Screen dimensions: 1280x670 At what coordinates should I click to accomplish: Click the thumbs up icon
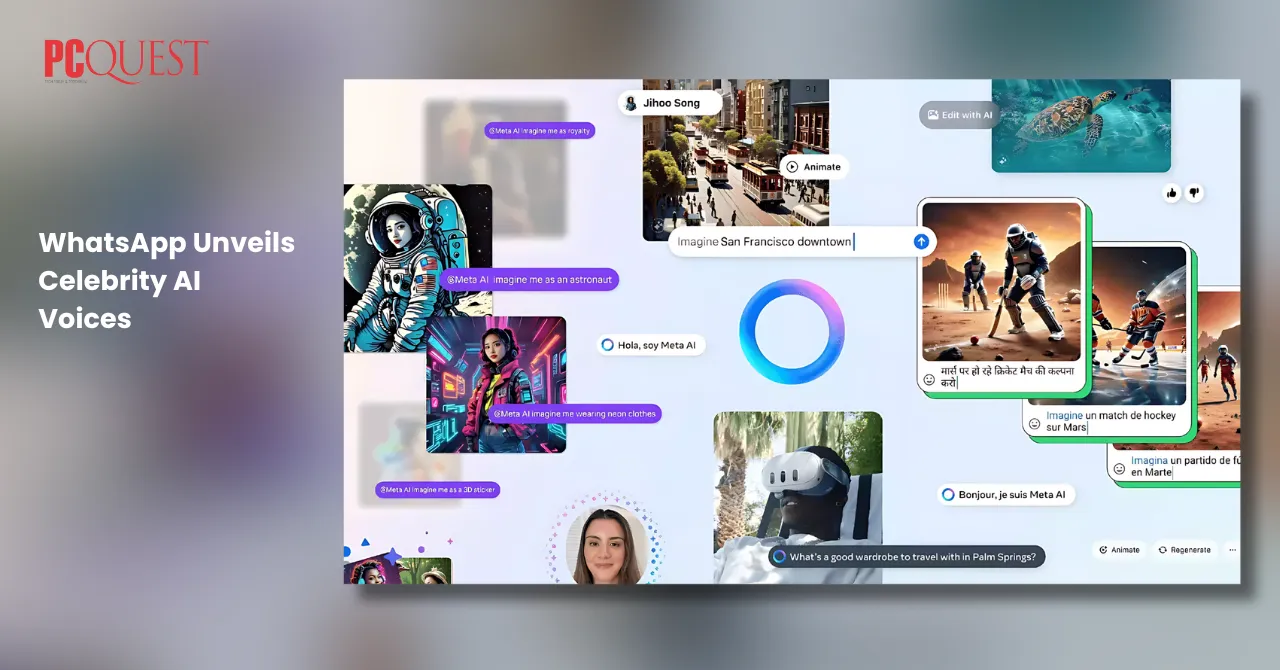pos(1172,193)
